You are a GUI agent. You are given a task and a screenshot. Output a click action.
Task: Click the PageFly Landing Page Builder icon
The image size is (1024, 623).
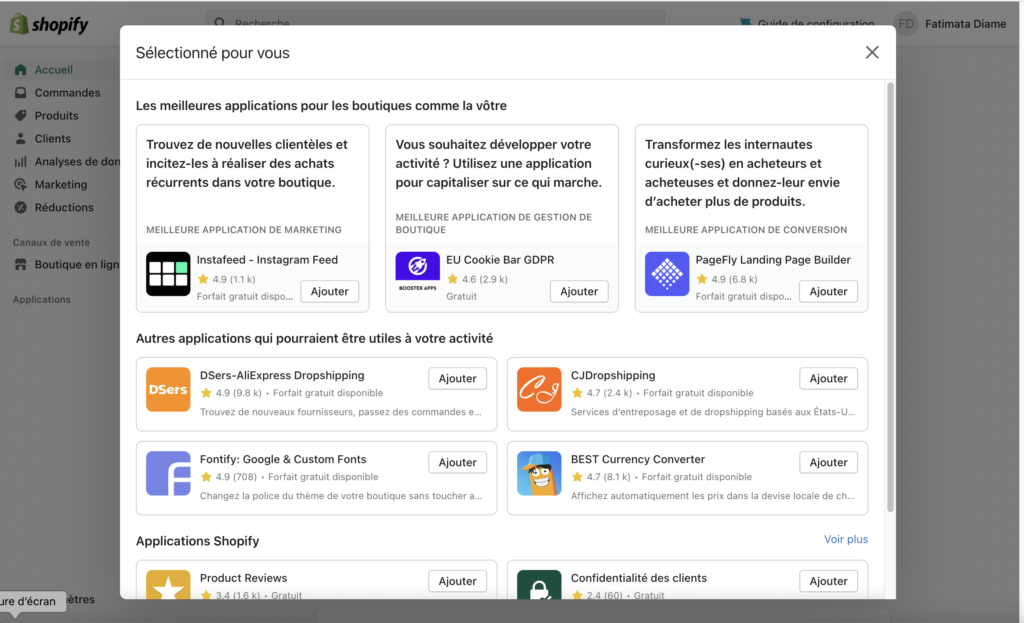[667, 274]
